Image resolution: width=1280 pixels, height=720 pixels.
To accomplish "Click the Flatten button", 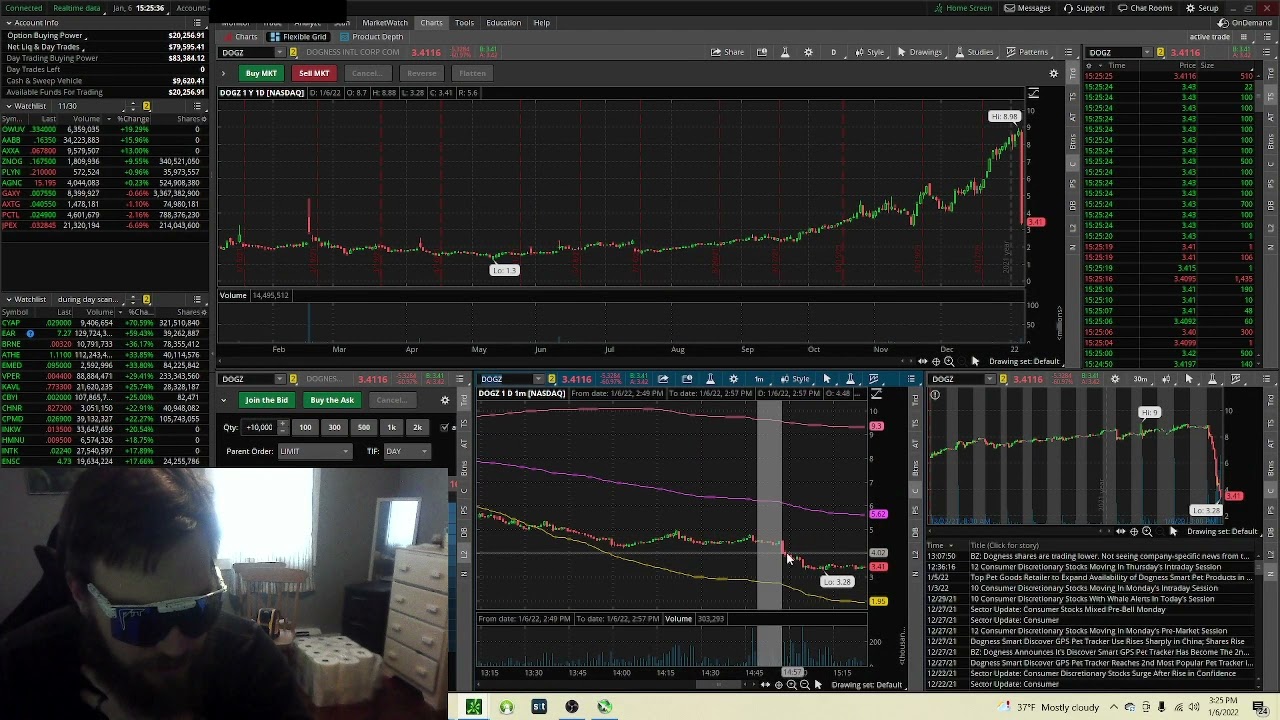I will click(472, 73).
